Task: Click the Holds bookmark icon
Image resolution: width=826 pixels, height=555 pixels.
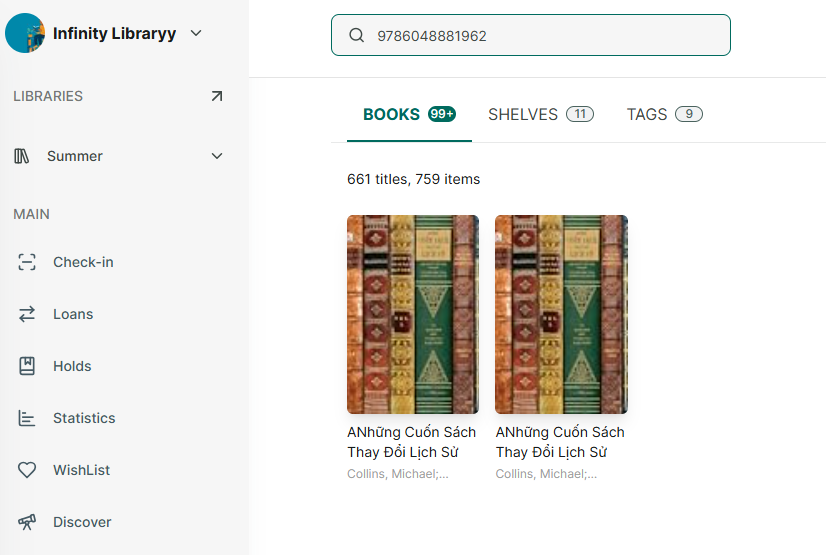Action: tap(27, 366)
